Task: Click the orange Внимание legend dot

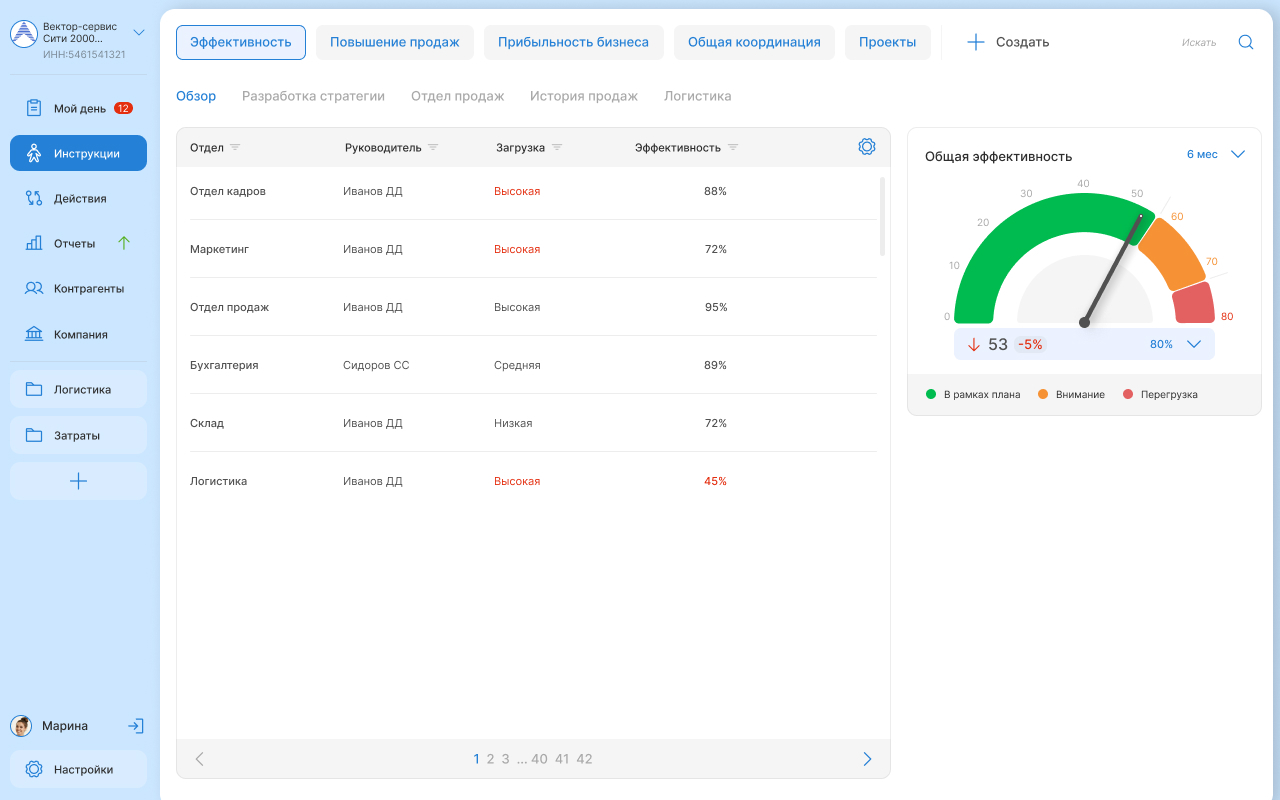Action: coord(1043,394)
